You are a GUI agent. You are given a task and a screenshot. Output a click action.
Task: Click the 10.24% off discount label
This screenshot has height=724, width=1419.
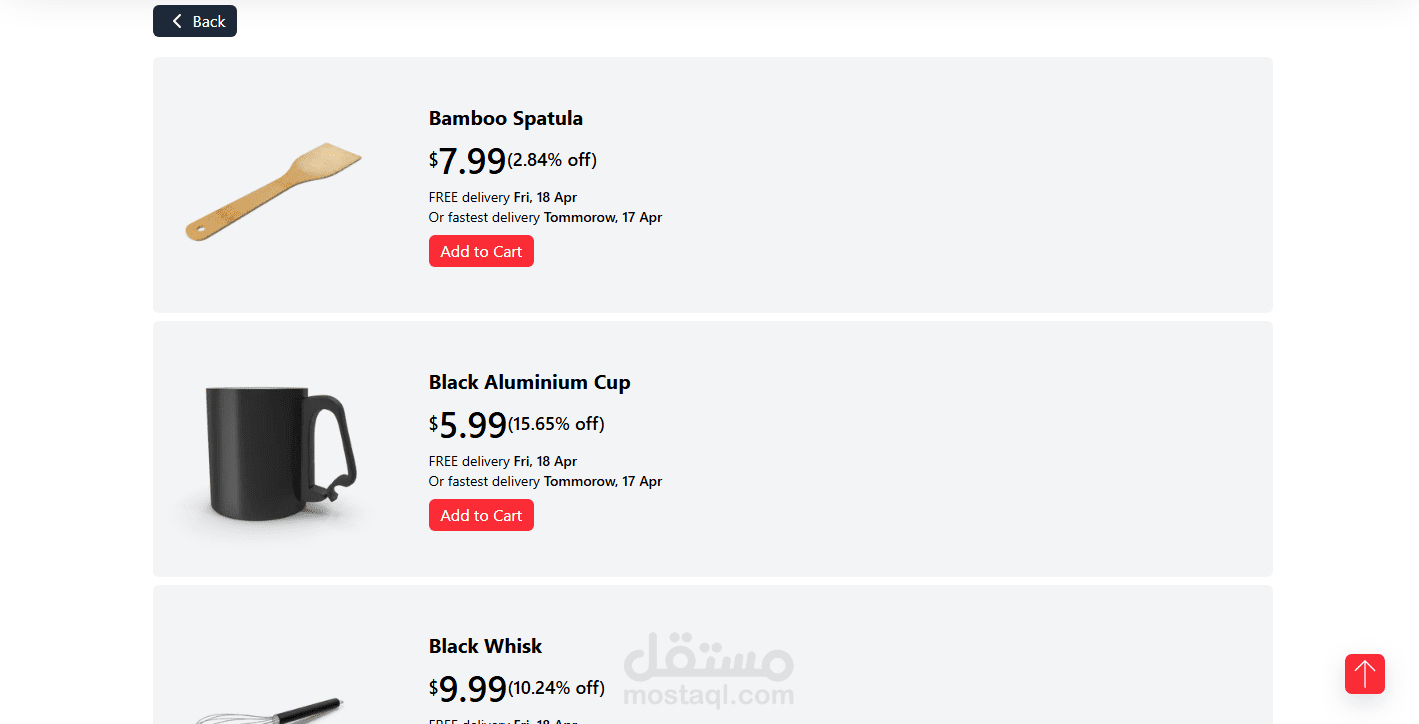click(556, 688)
